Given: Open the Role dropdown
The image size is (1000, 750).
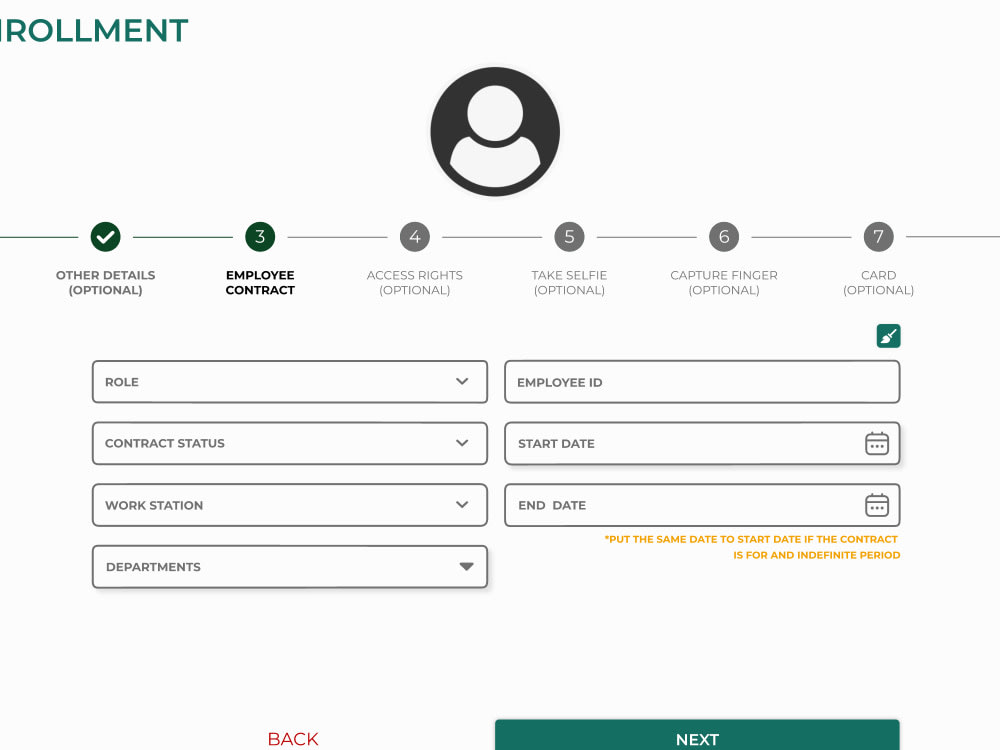Looking at the screenshot, I should (290, 381).
